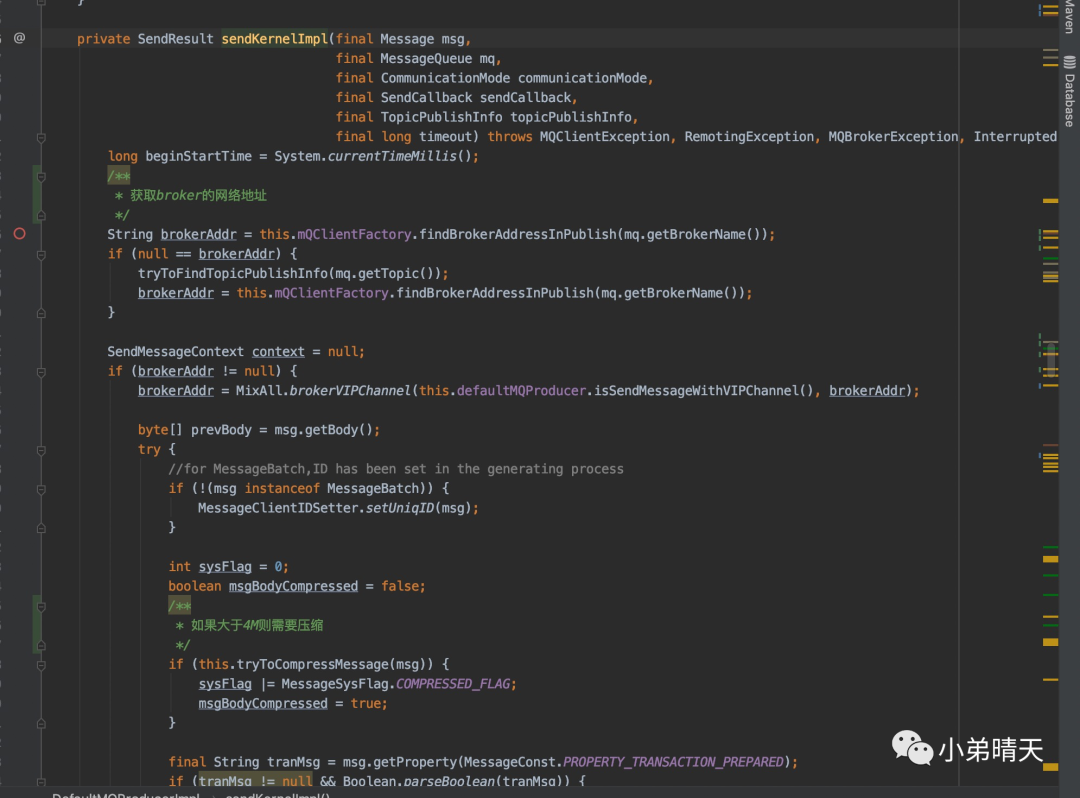Click isSendMessageWithVIPChannel in the code

[x=696, y=391]
